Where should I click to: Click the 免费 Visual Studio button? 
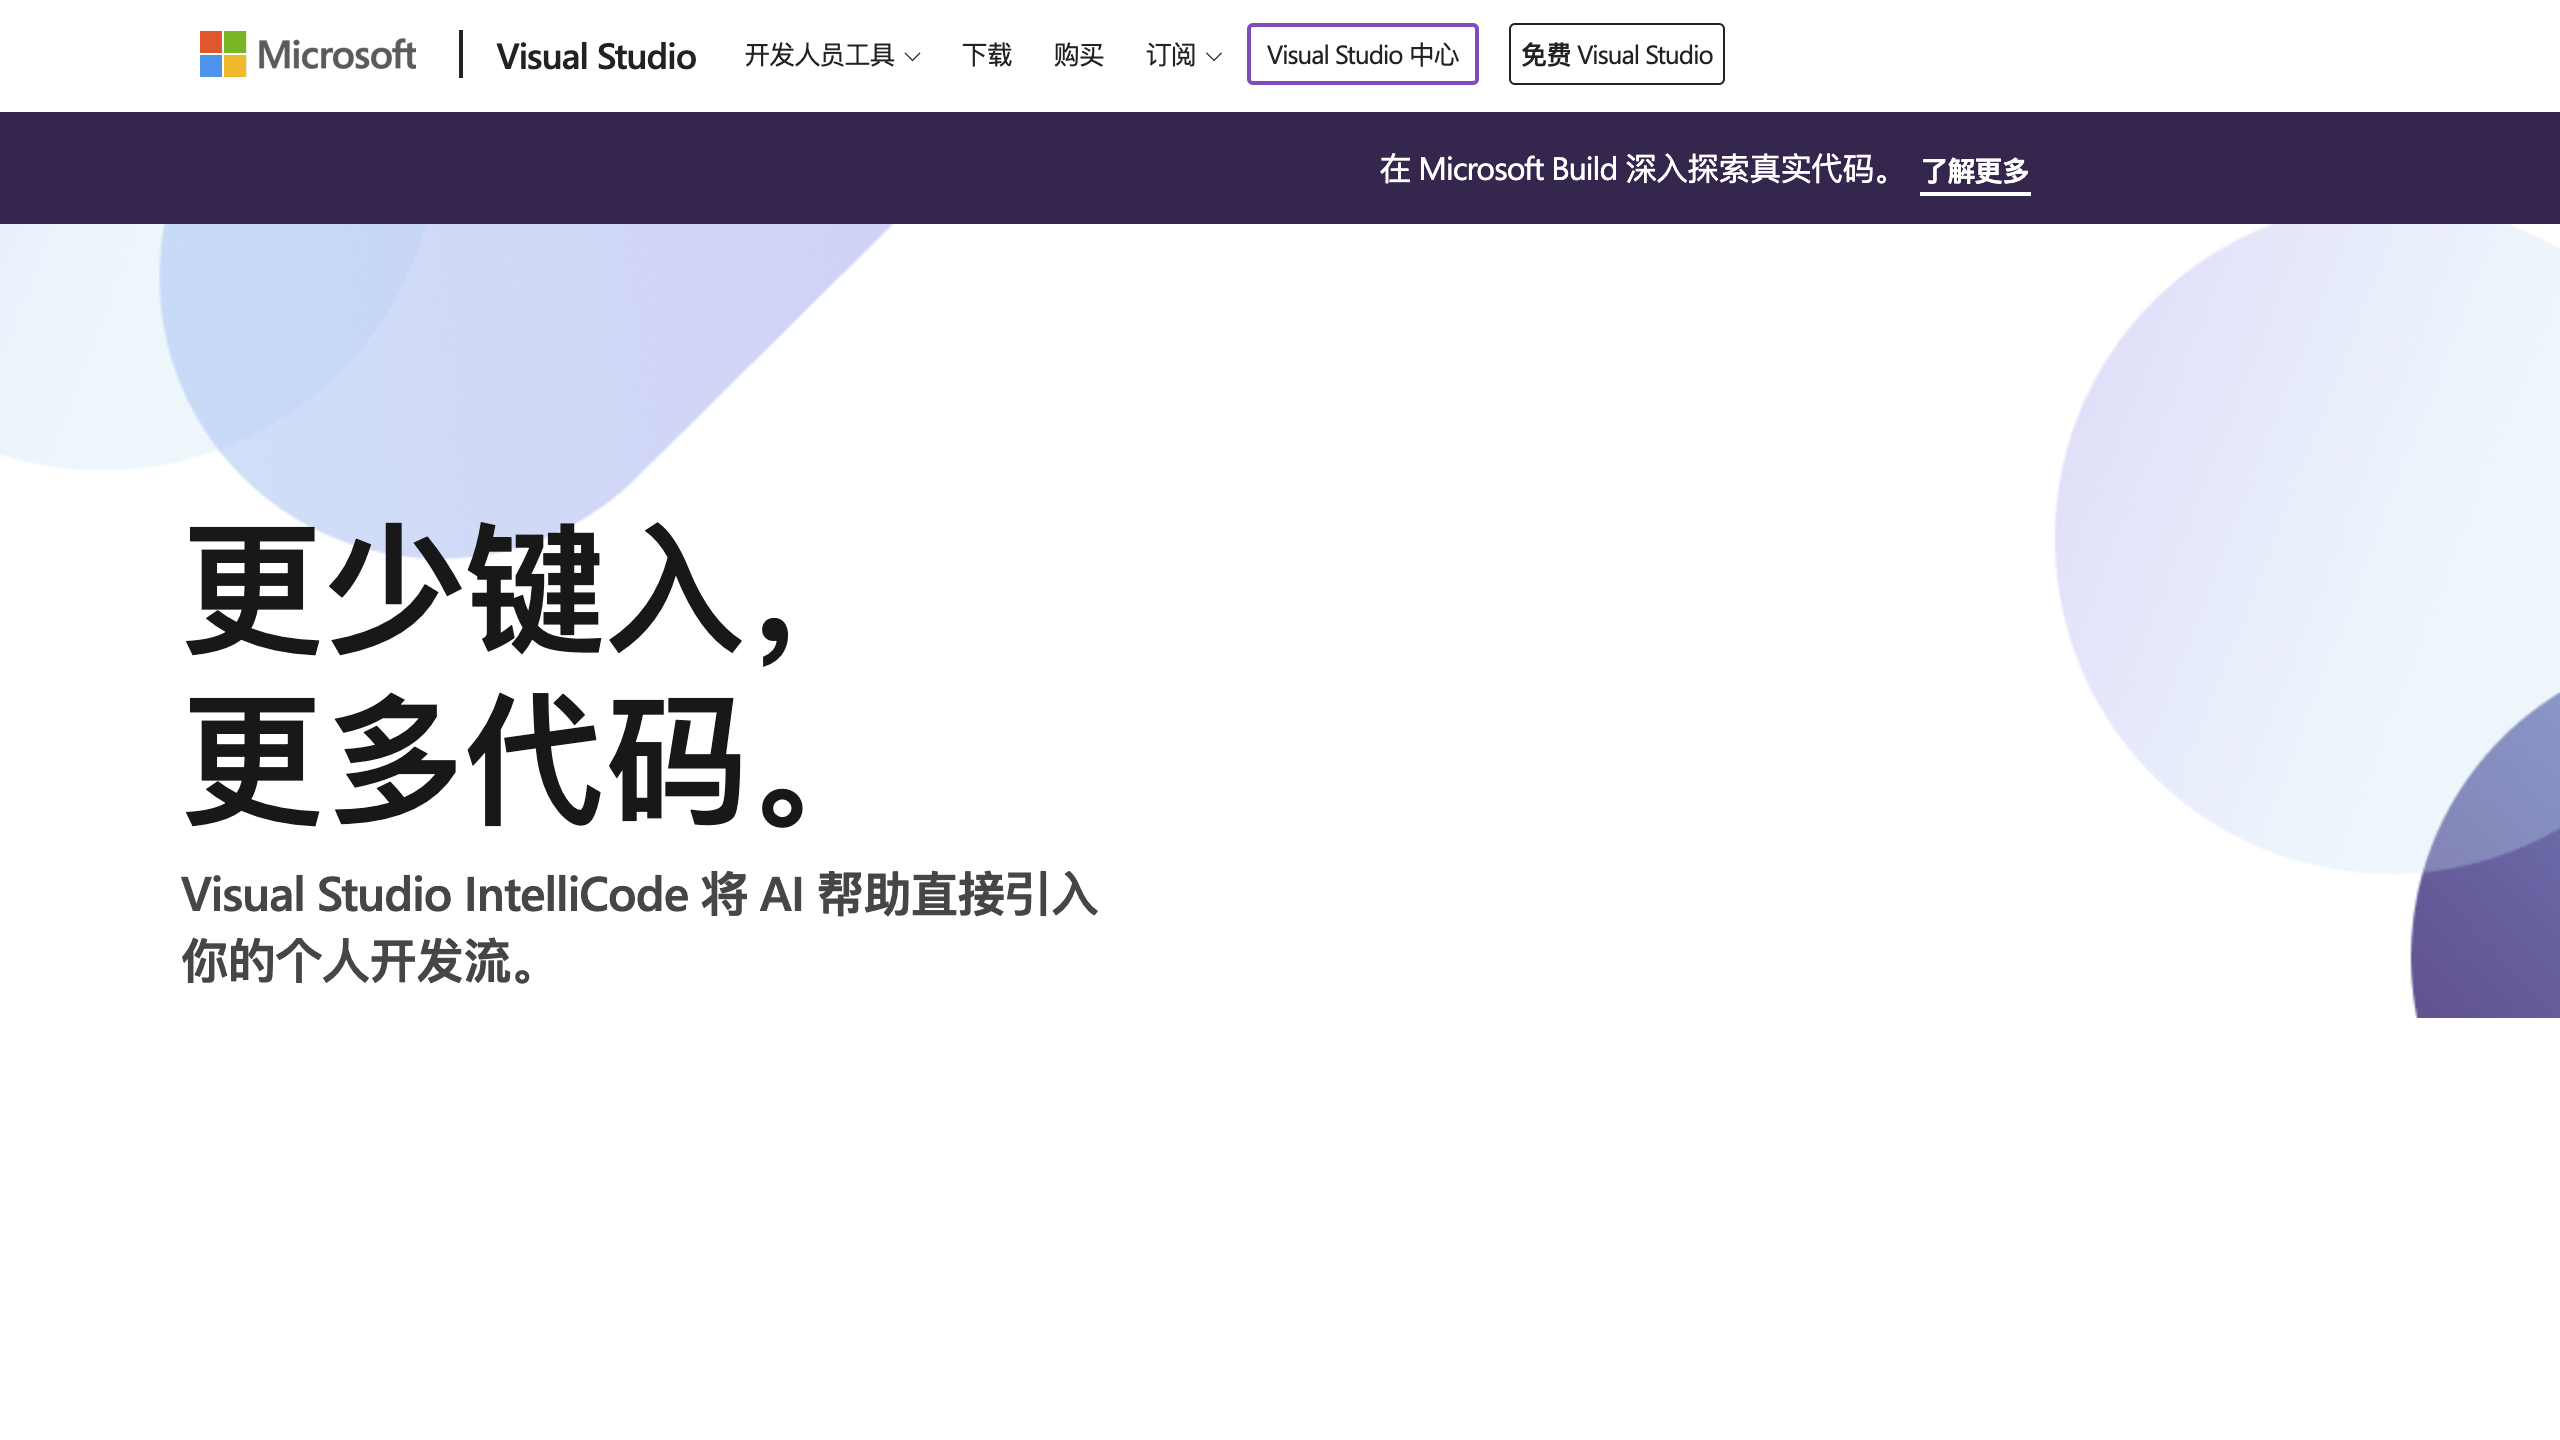[x=1617, y=54]
